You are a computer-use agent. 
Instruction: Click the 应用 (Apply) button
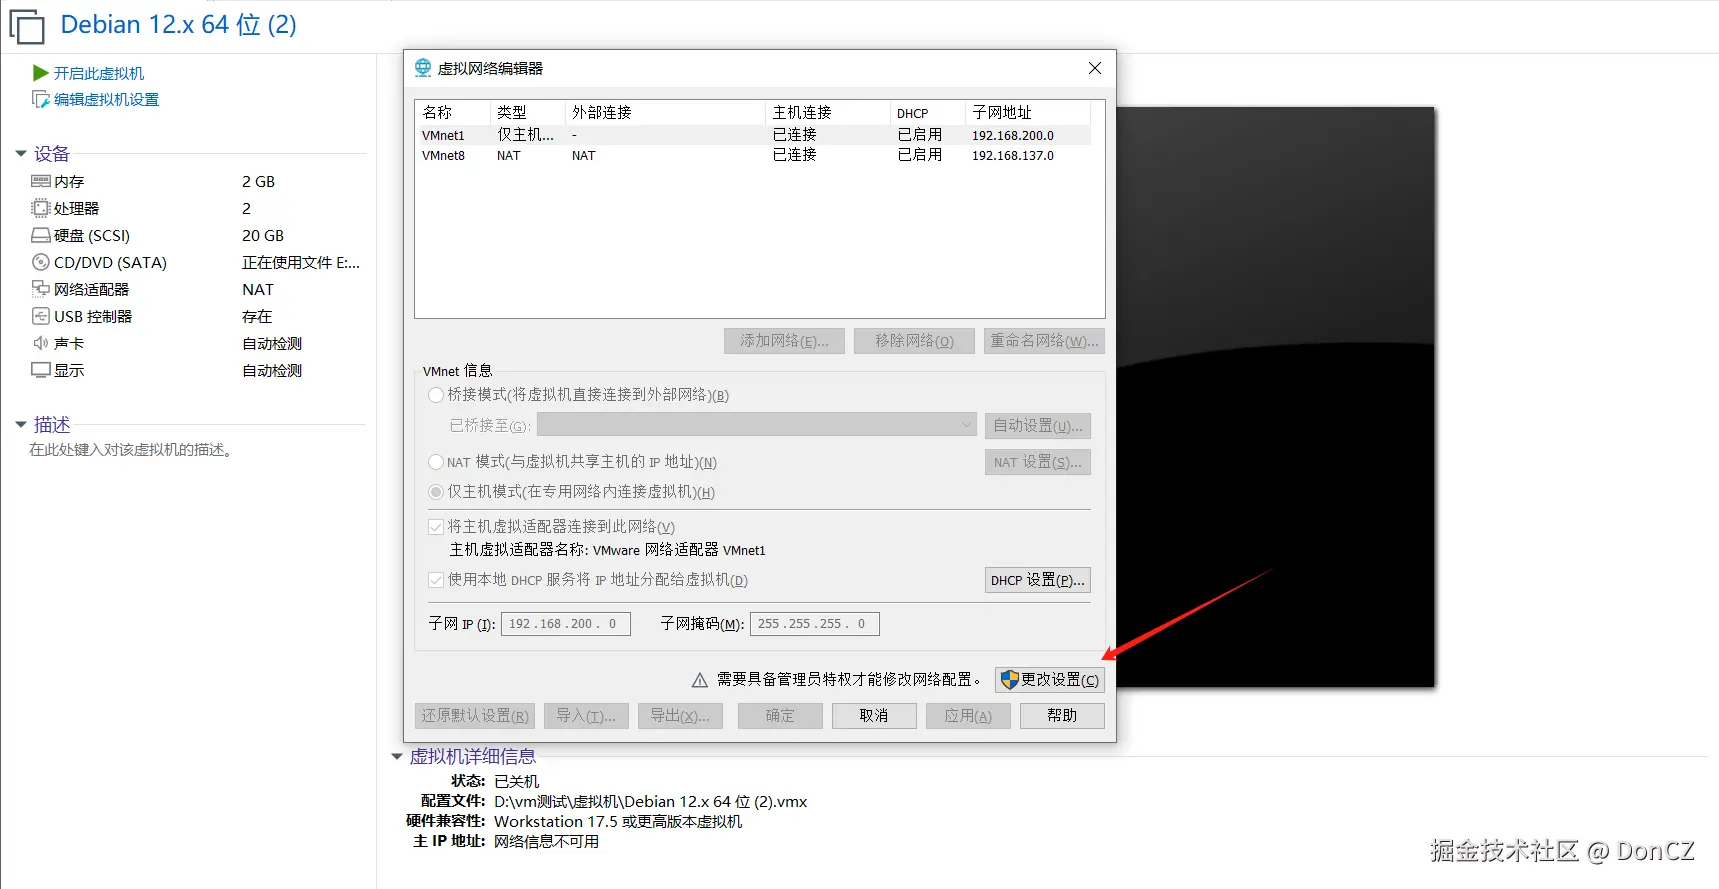coord(968,716)
